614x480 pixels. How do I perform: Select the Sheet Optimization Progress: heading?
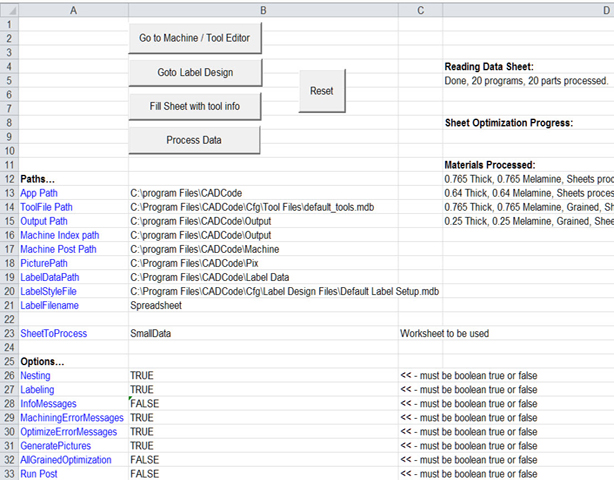pos(509,123)
